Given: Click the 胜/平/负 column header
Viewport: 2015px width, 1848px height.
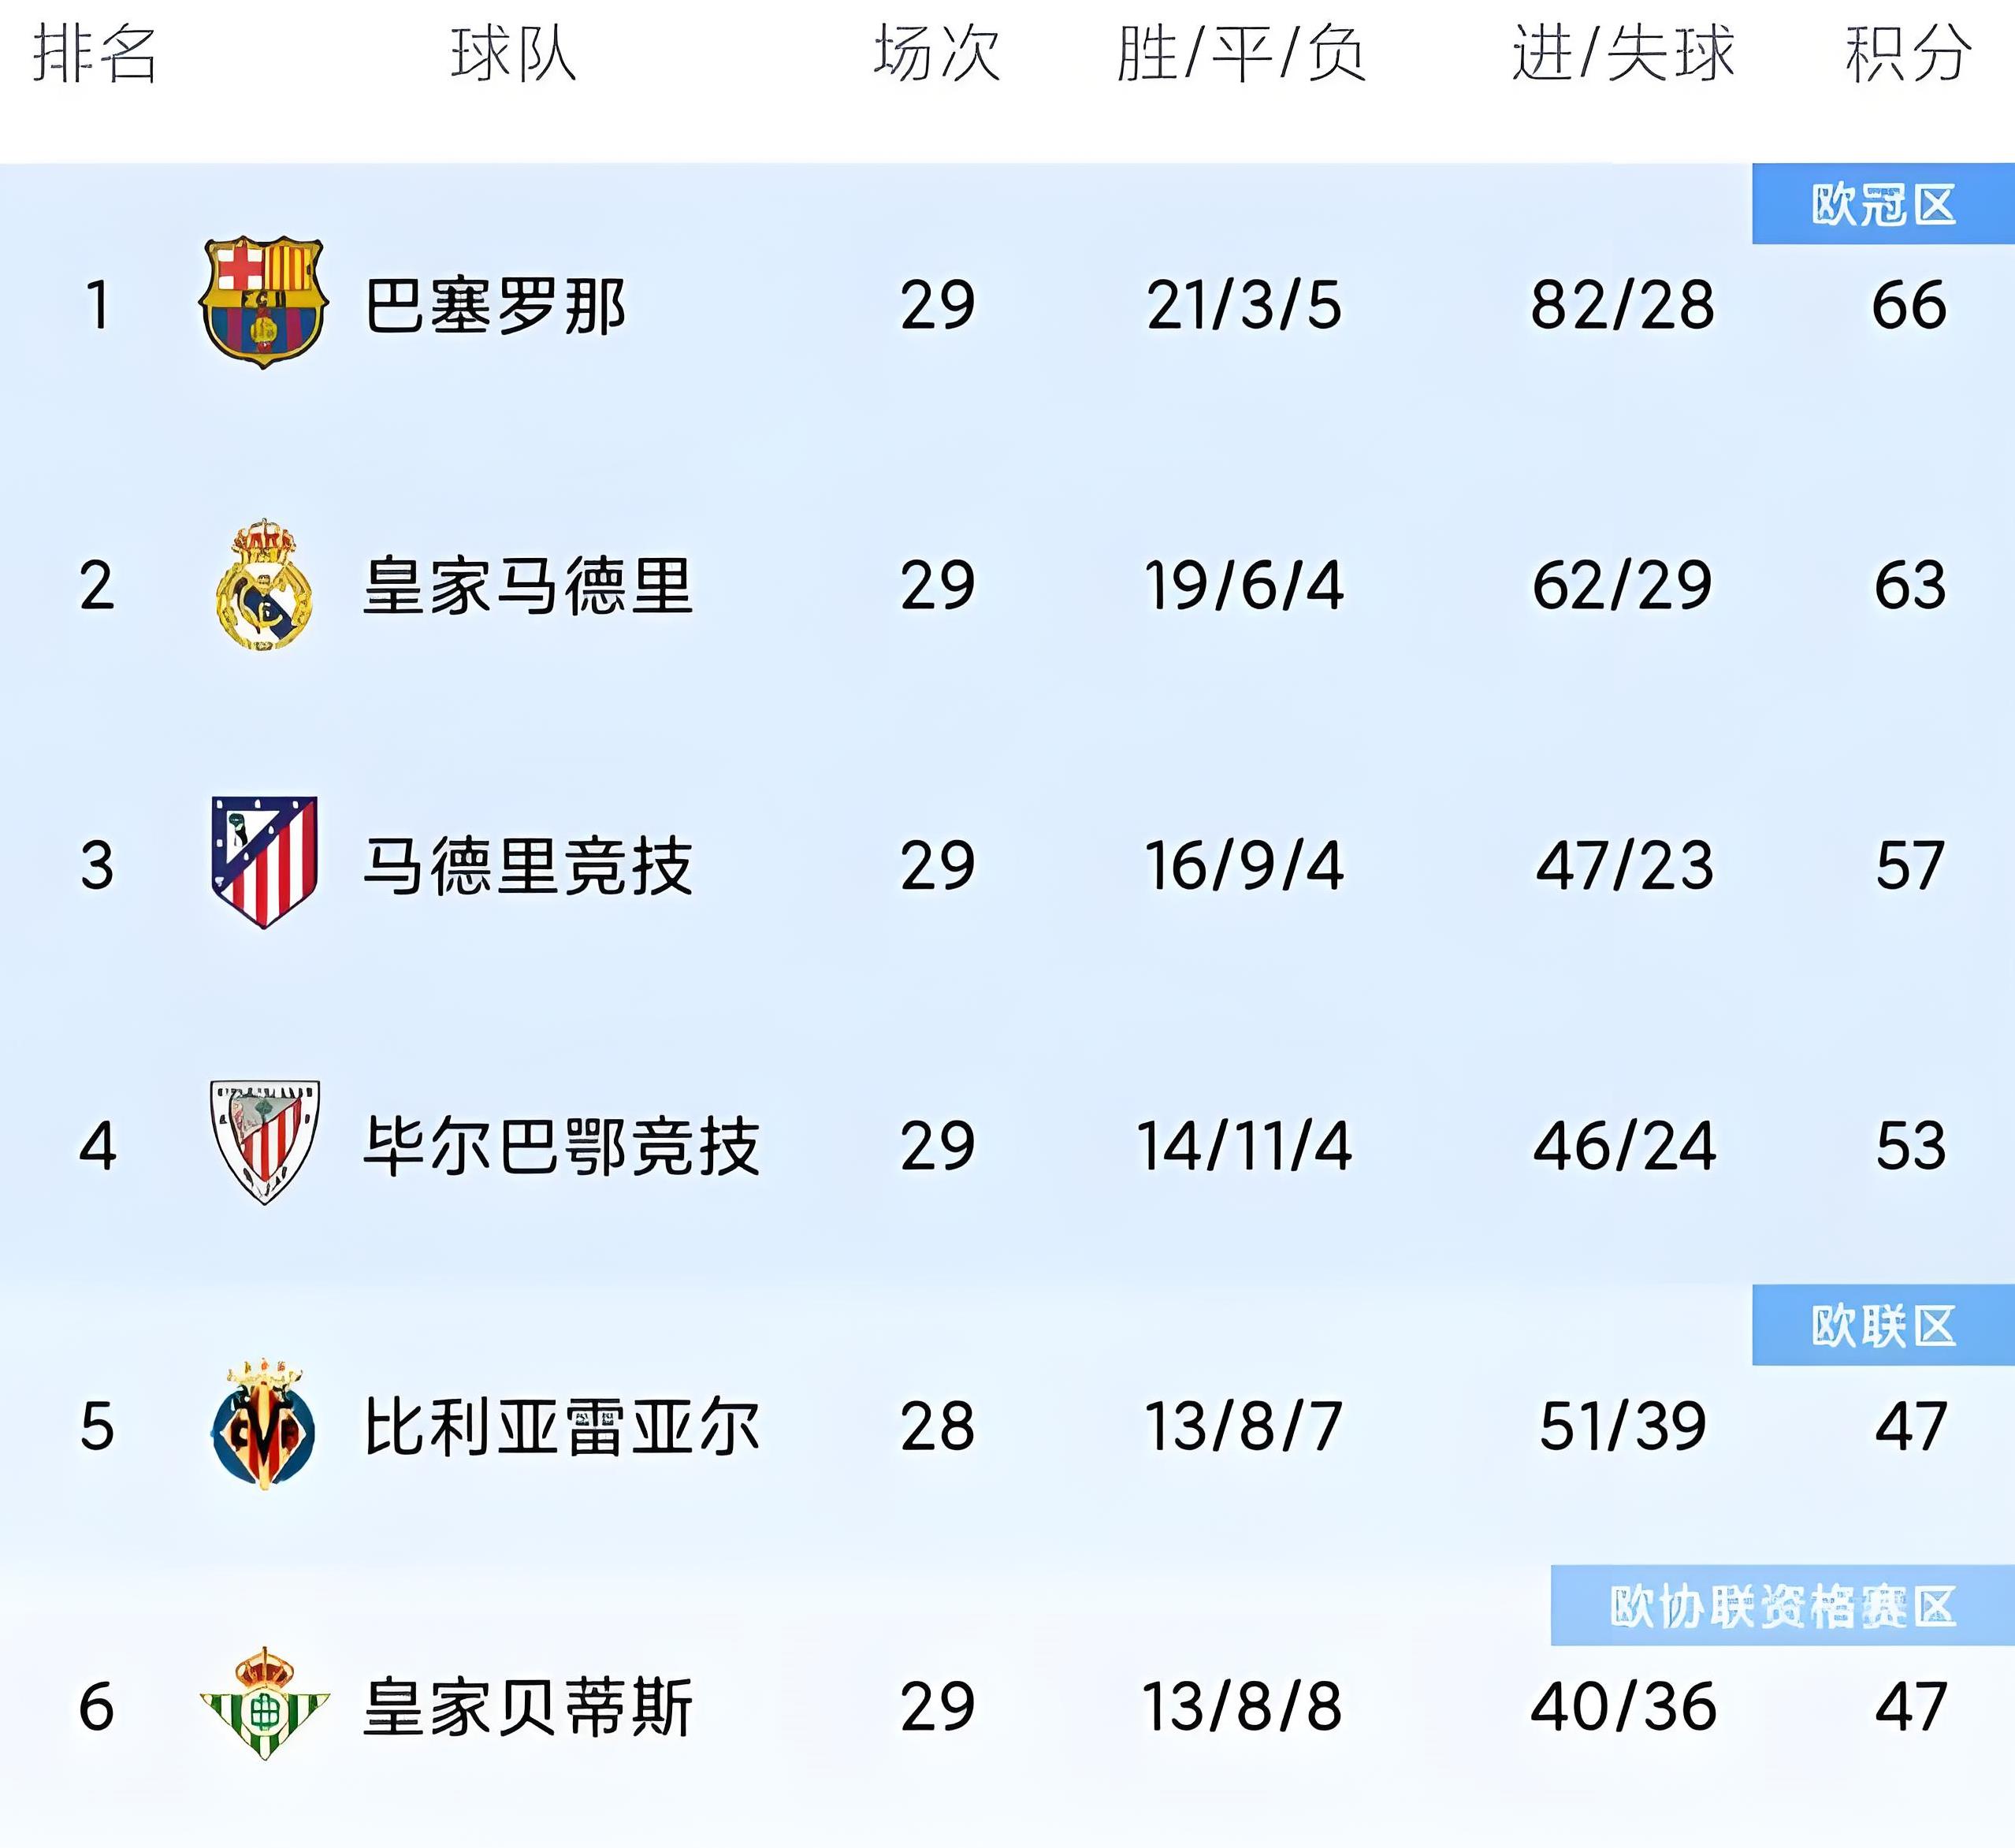Looking at the screenshot, I should 1241,54.
